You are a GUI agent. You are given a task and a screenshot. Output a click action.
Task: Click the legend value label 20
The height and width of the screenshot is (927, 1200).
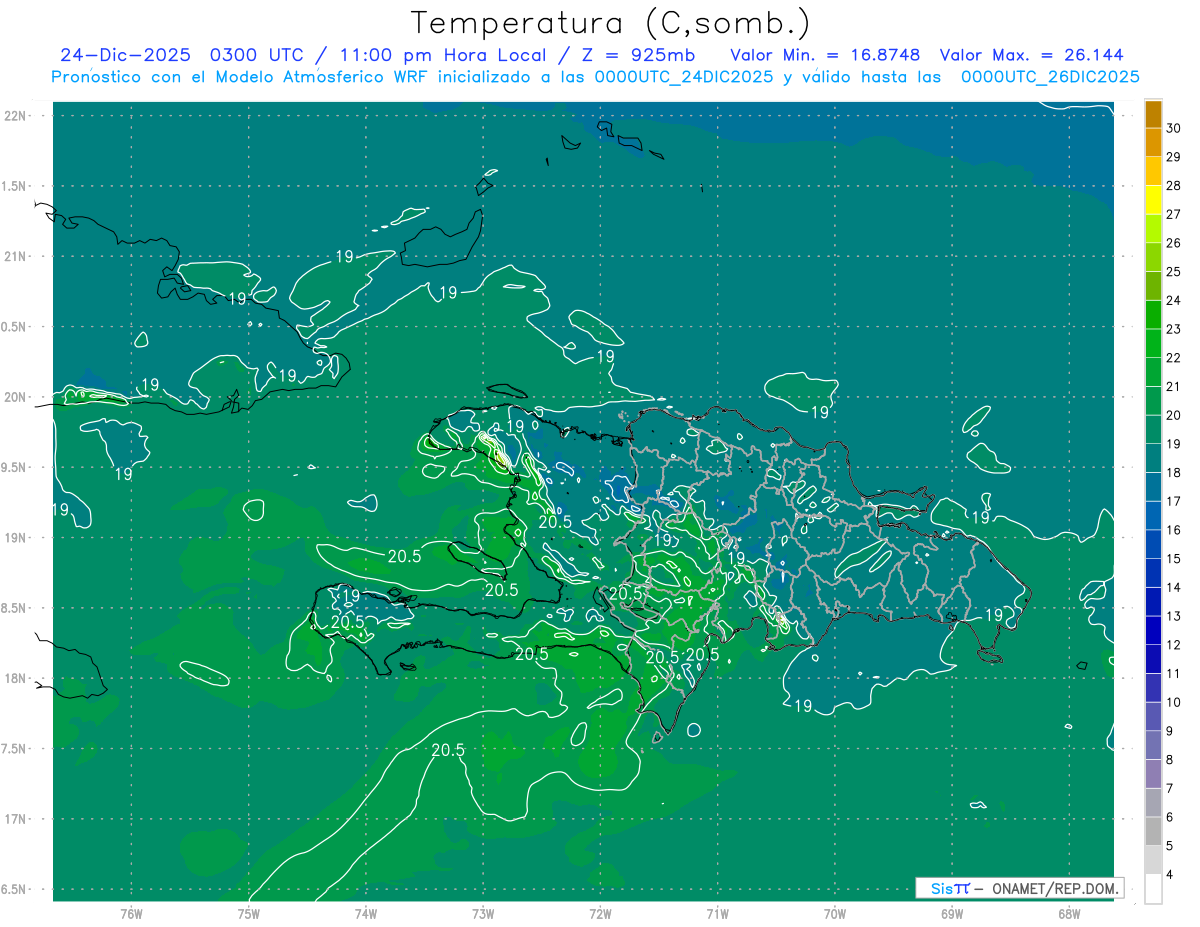point(1173,415)
